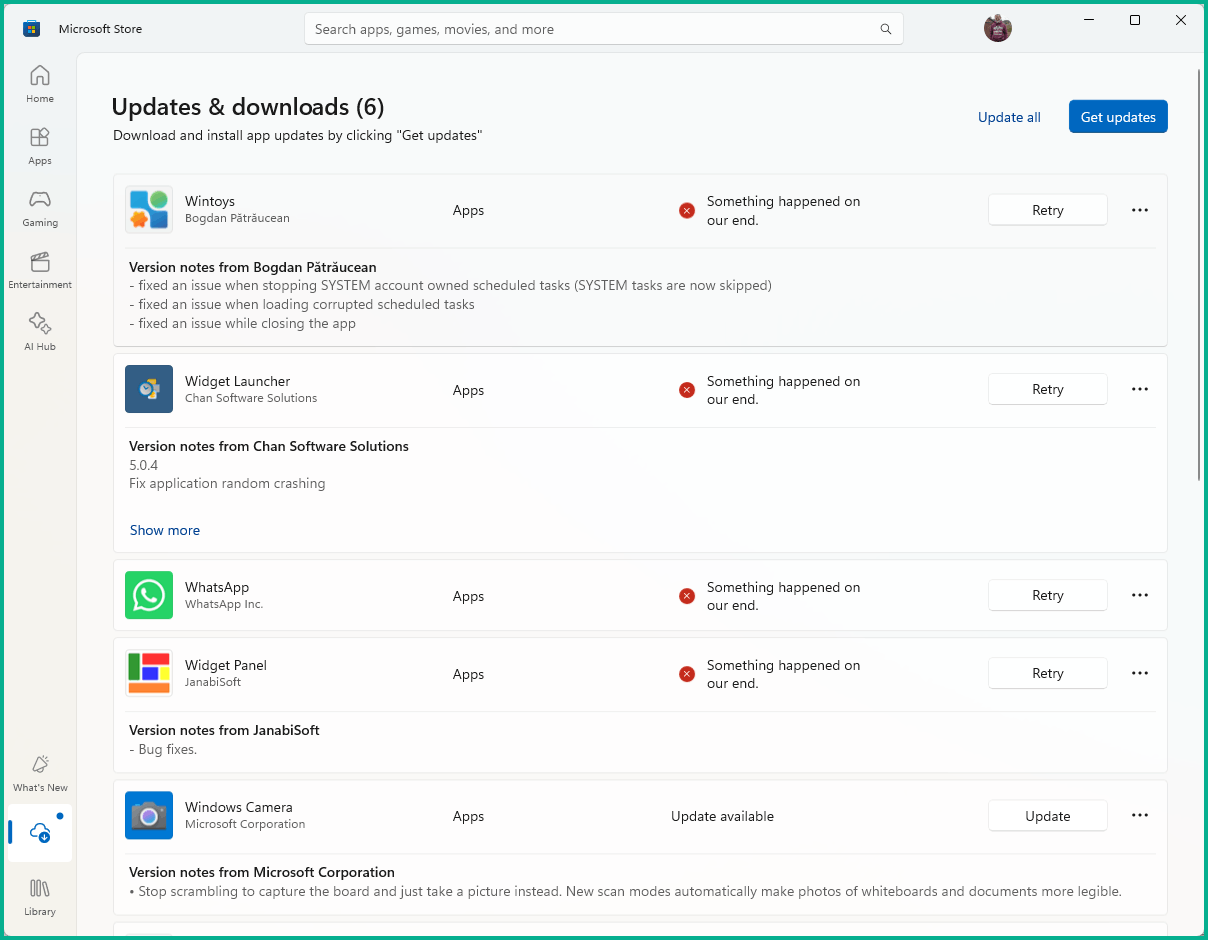Click the Wintoys error status icon
This screenshot has width=1208, height=940.
(x=687, y=210)
